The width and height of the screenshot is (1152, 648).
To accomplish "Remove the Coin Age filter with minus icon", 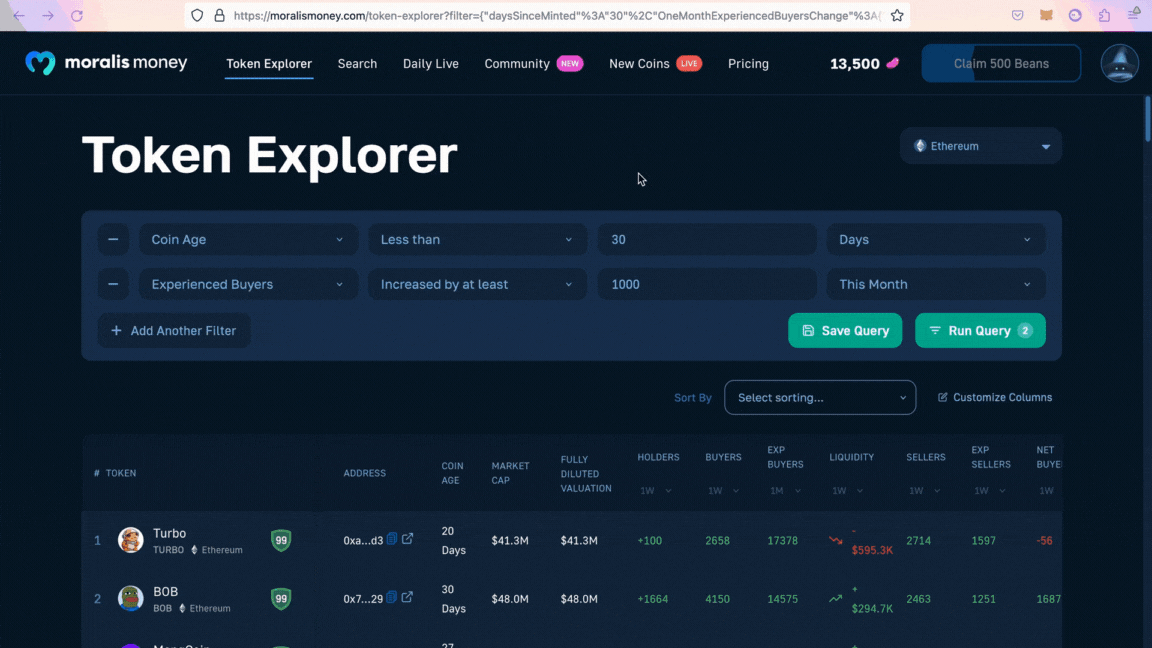I will tap(113, 240).
